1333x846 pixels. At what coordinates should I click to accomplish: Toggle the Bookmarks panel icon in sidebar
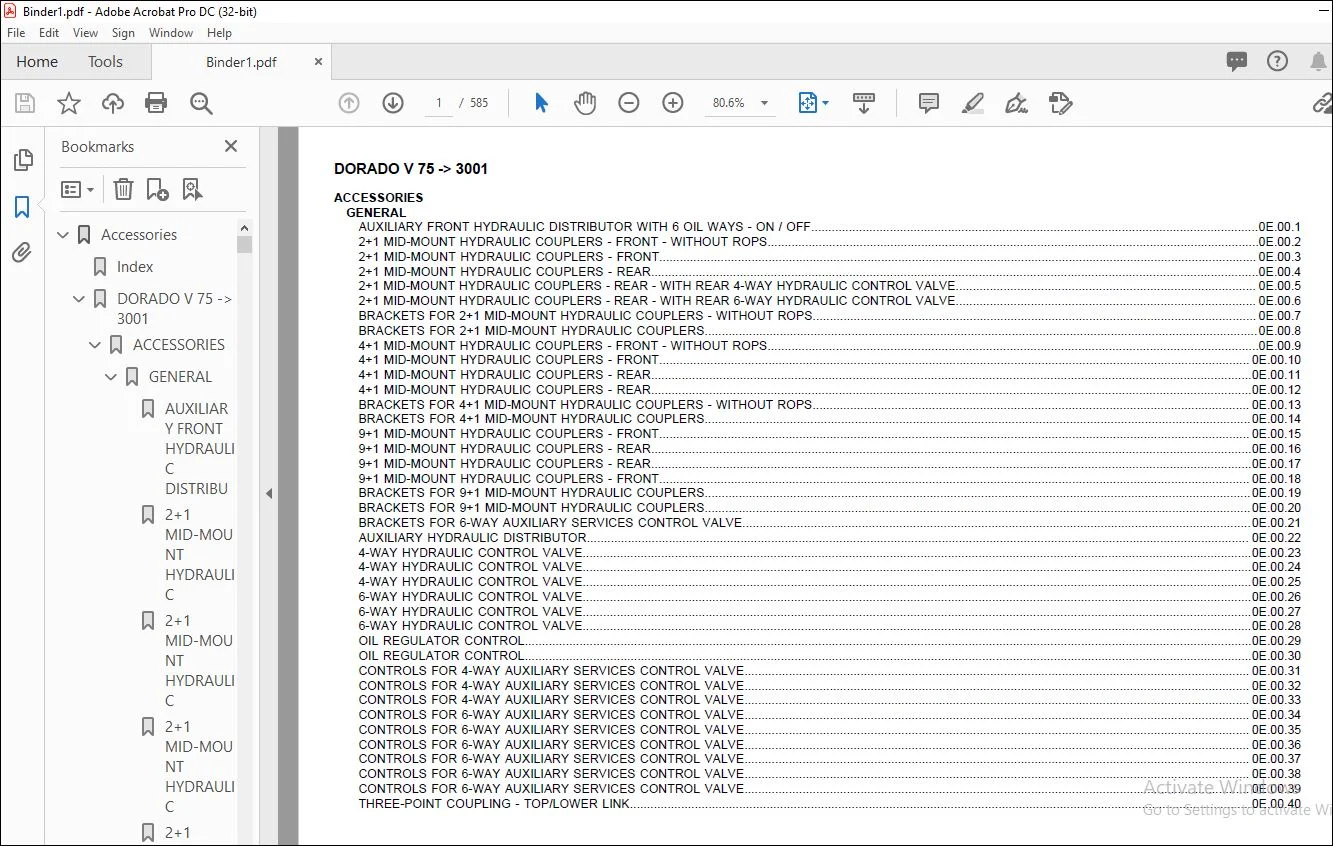pos(22,207)
